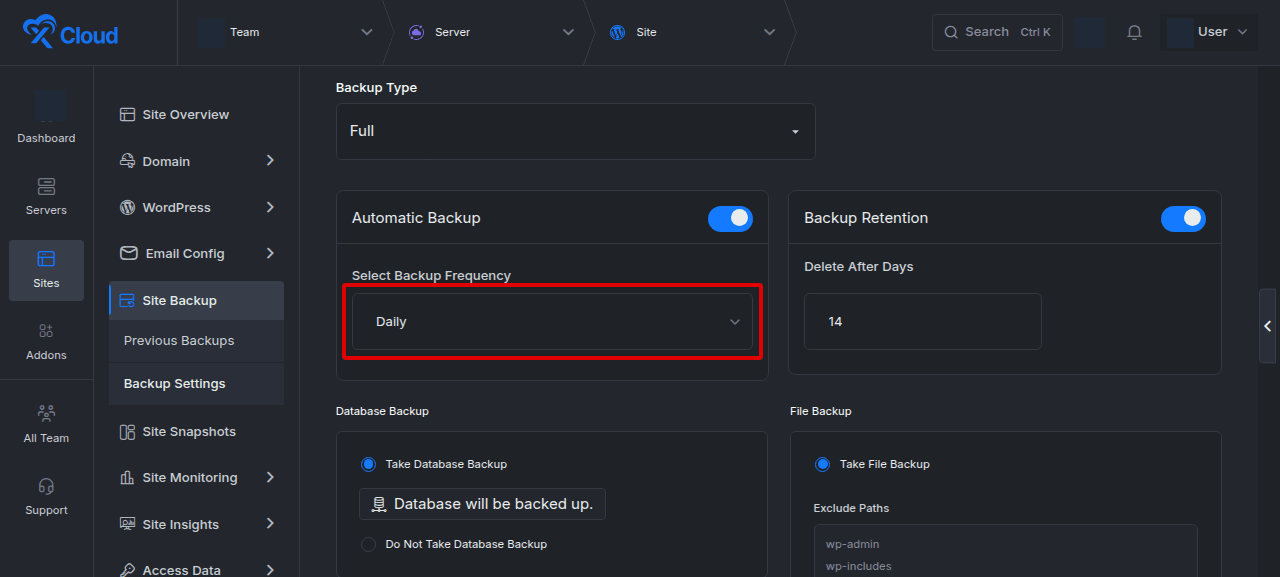Image resolution: width=1280 pixels, height=577 pixels.
Task: Click the "Database will be backed up." message
Action: click(482, 505)
